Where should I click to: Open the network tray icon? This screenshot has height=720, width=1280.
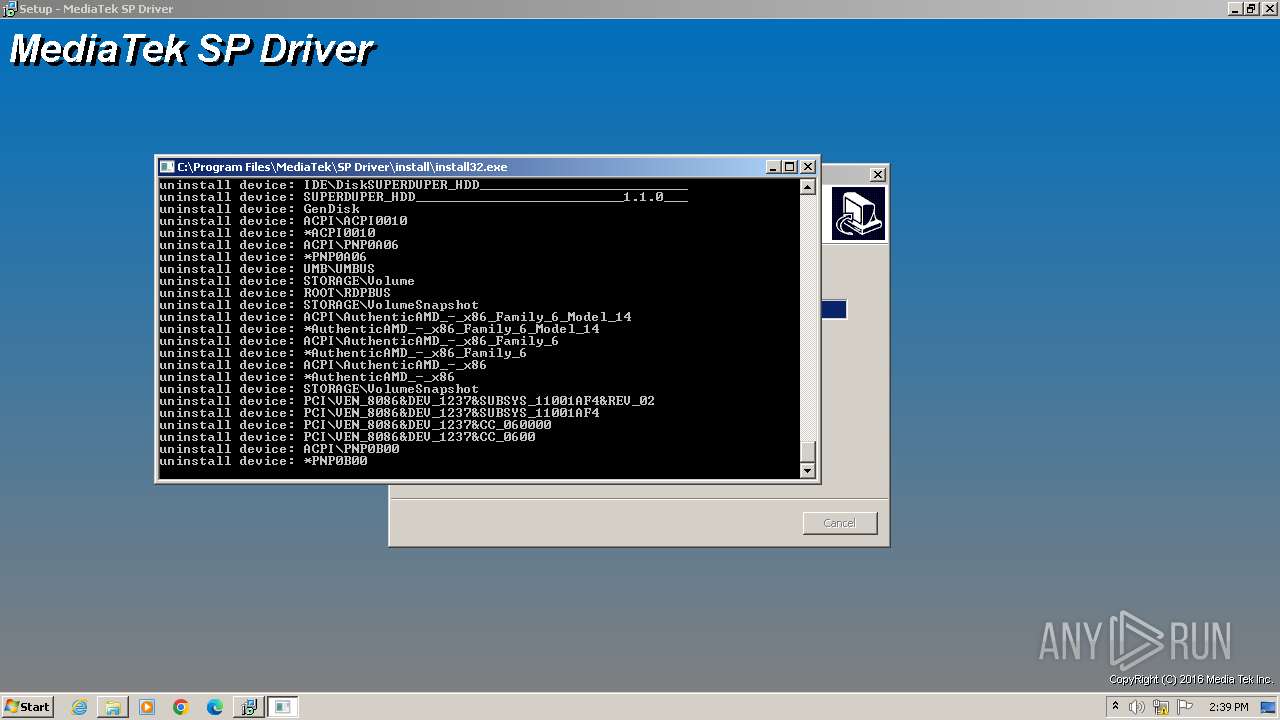(x=1161, y=707)
